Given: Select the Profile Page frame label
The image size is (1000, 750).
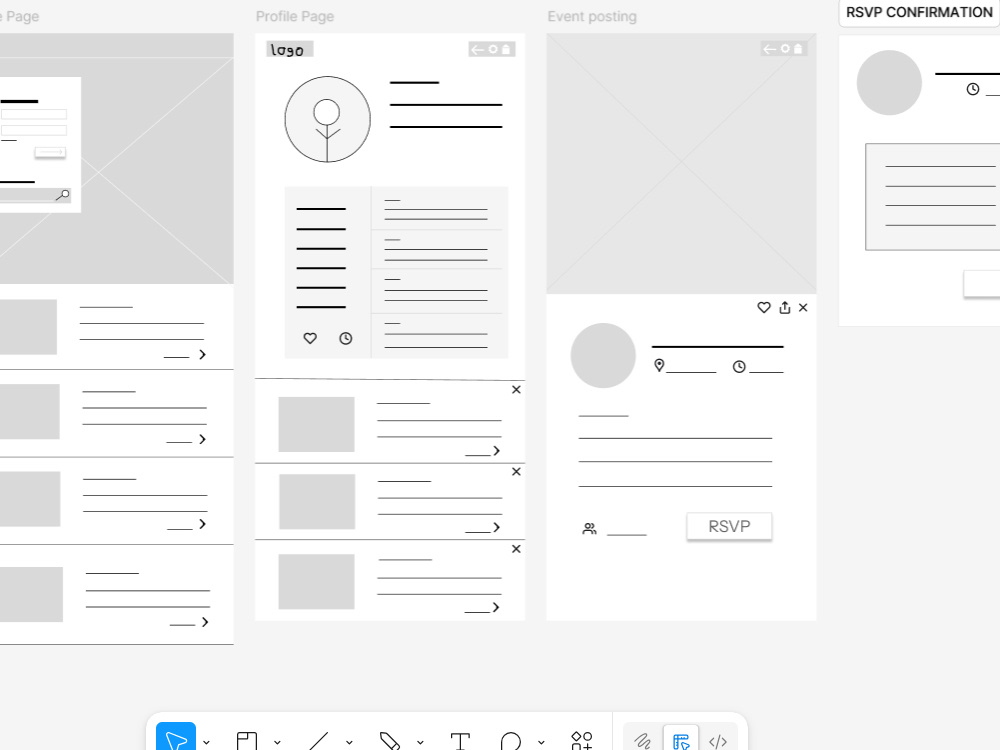Looking at the screenshot, I should coord(295,17).
